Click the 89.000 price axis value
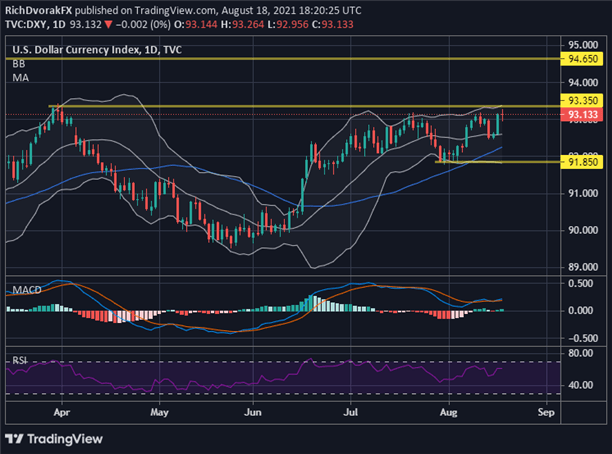Screen dimensions: 612x454 tap(583, 267)
